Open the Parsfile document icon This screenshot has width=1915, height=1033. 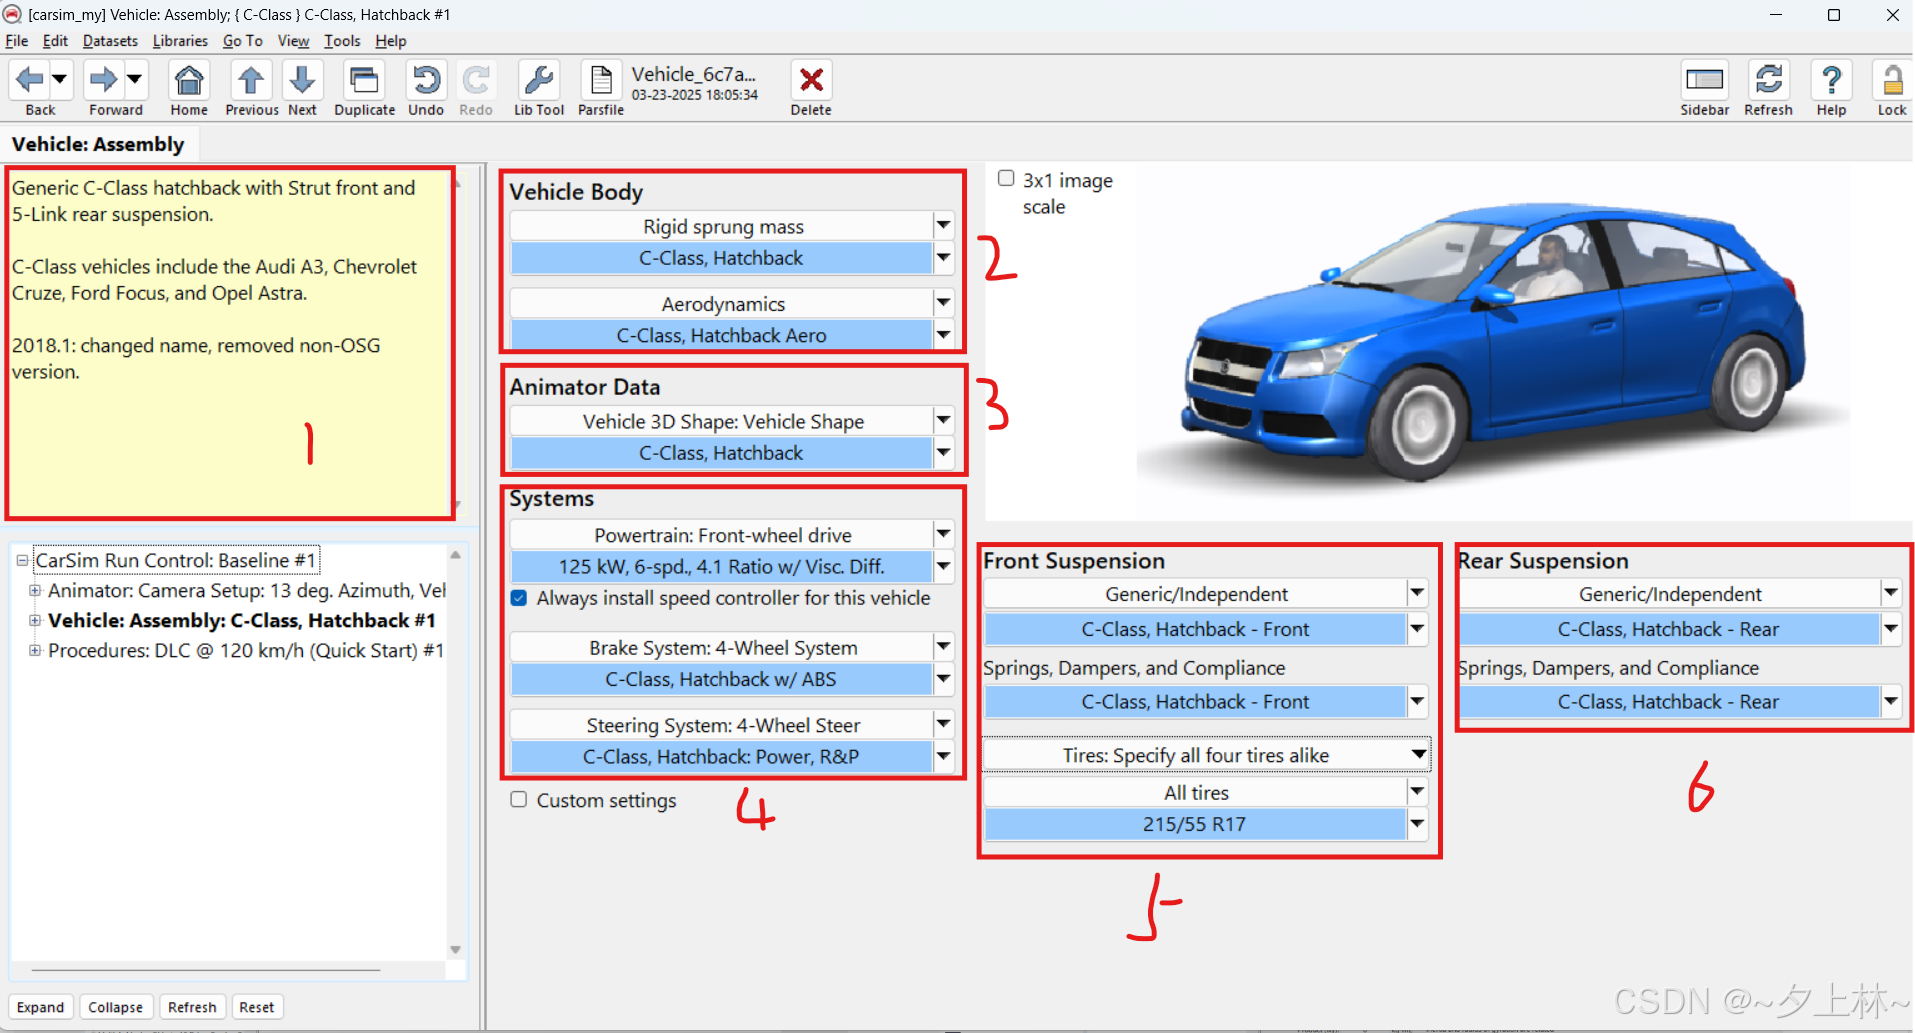tap(601, 79)
